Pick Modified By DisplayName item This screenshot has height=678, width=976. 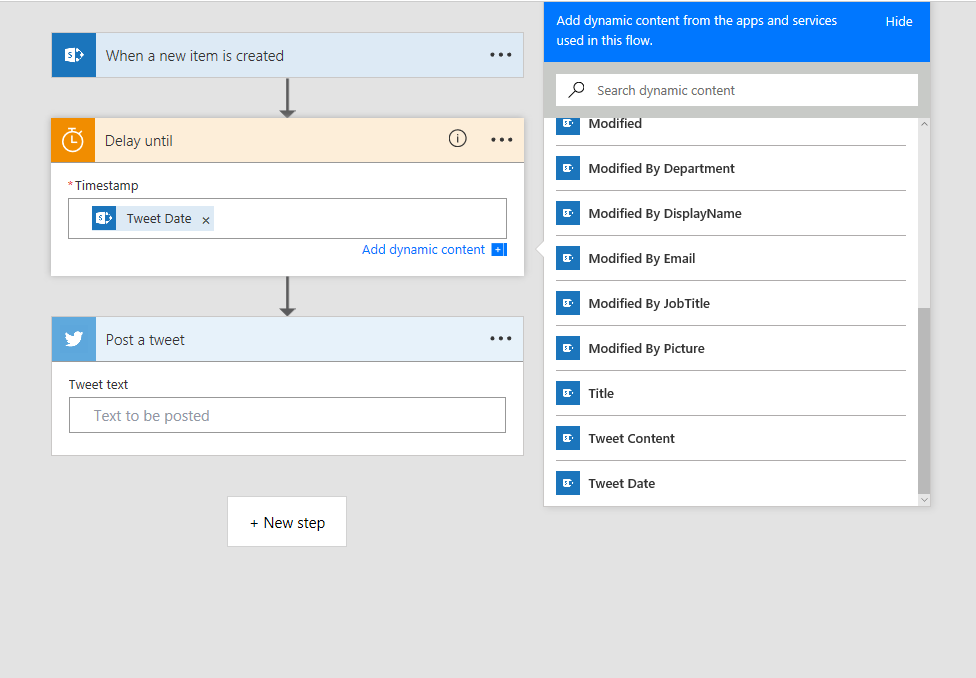click(664, 213)
